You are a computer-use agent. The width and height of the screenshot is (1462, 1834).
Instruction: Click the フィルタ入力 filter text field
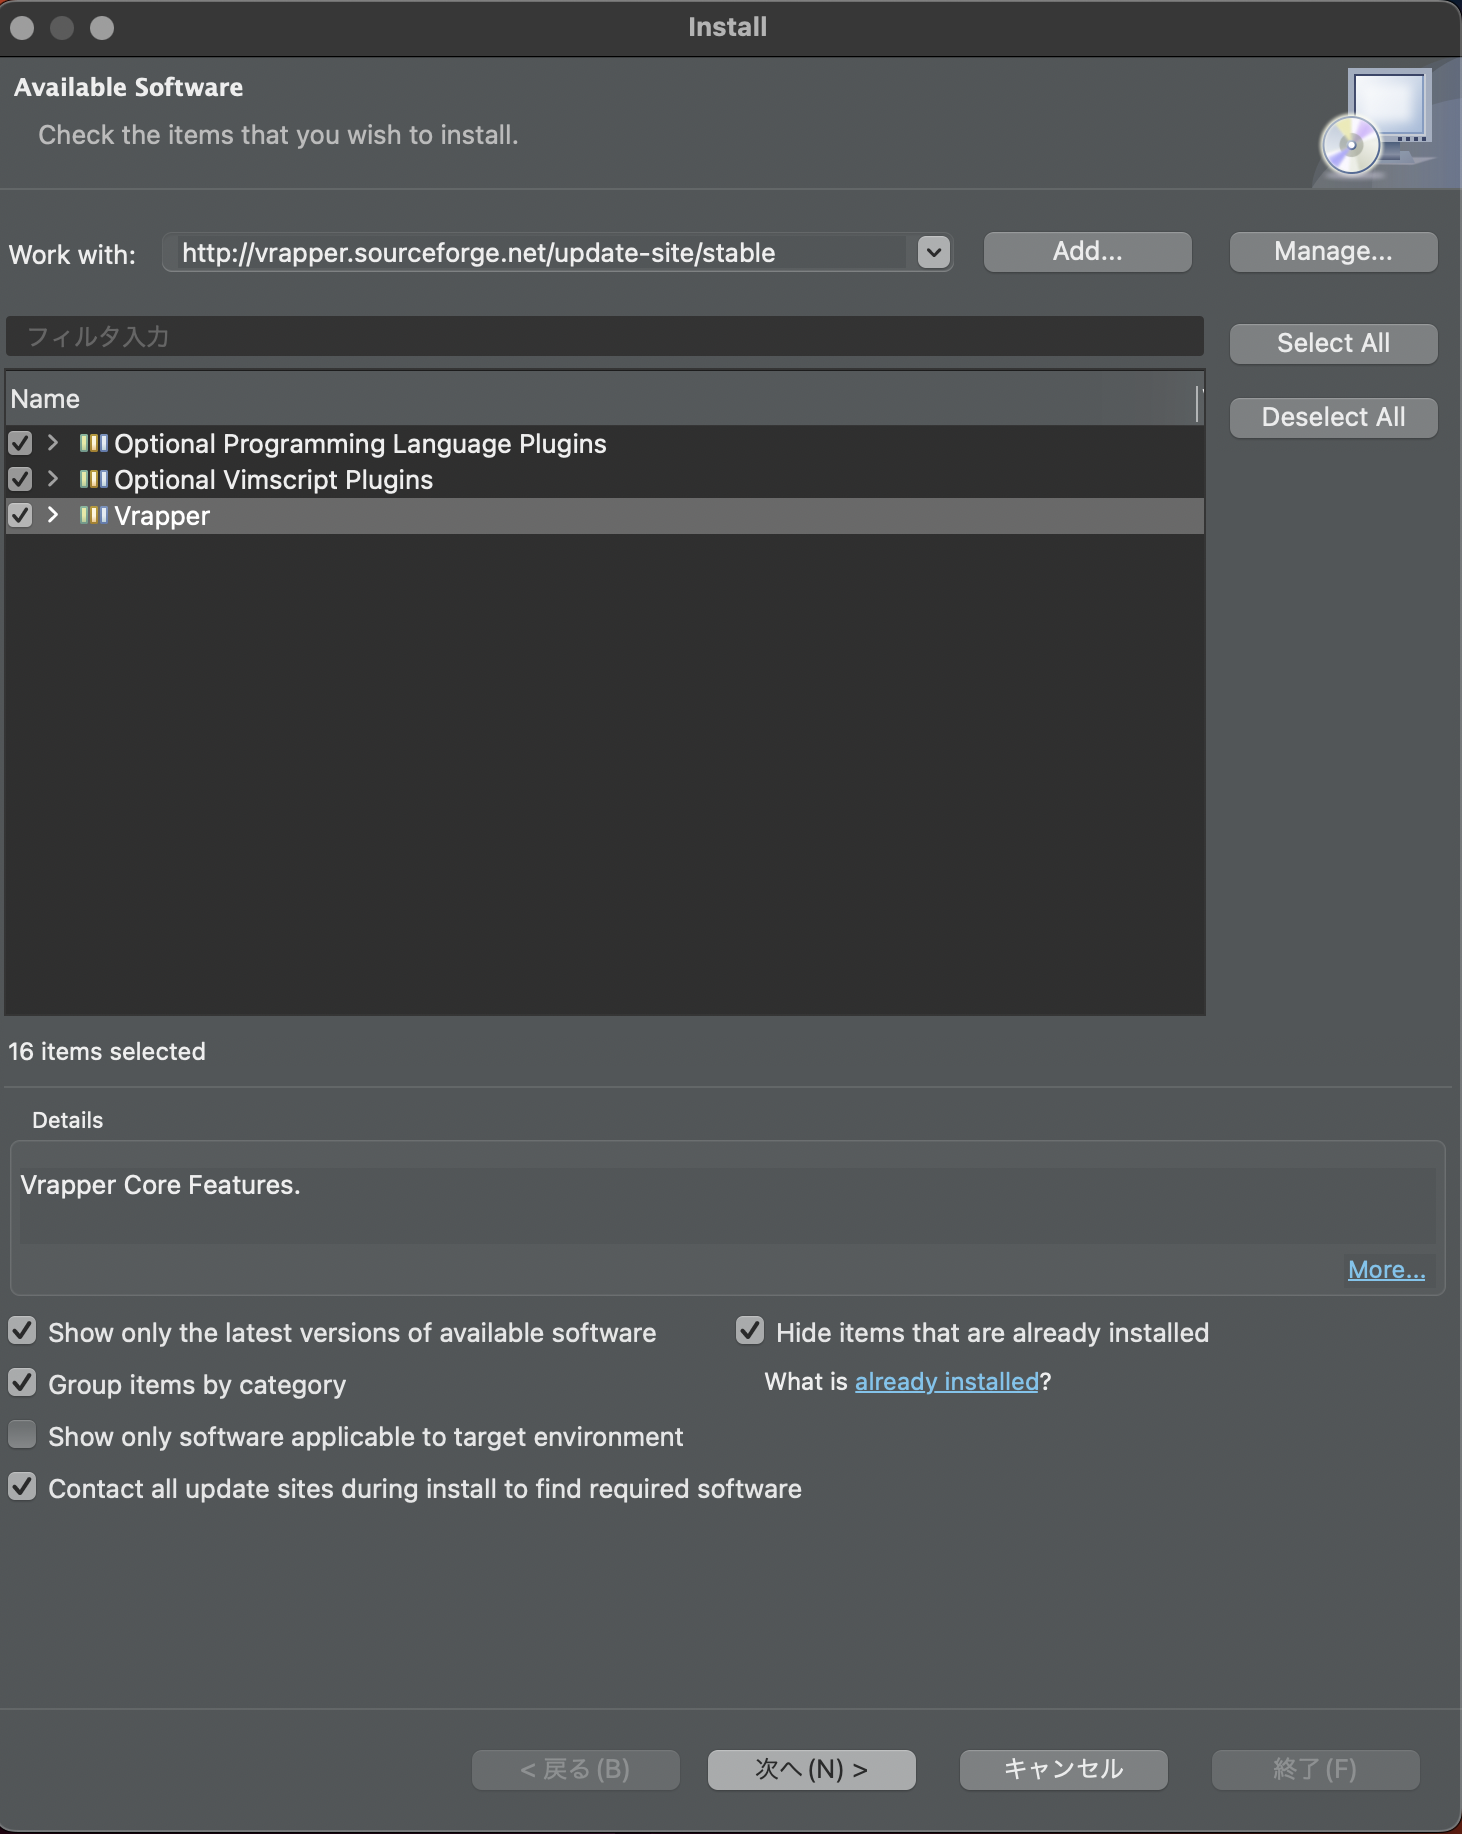[x=605, y=337]
